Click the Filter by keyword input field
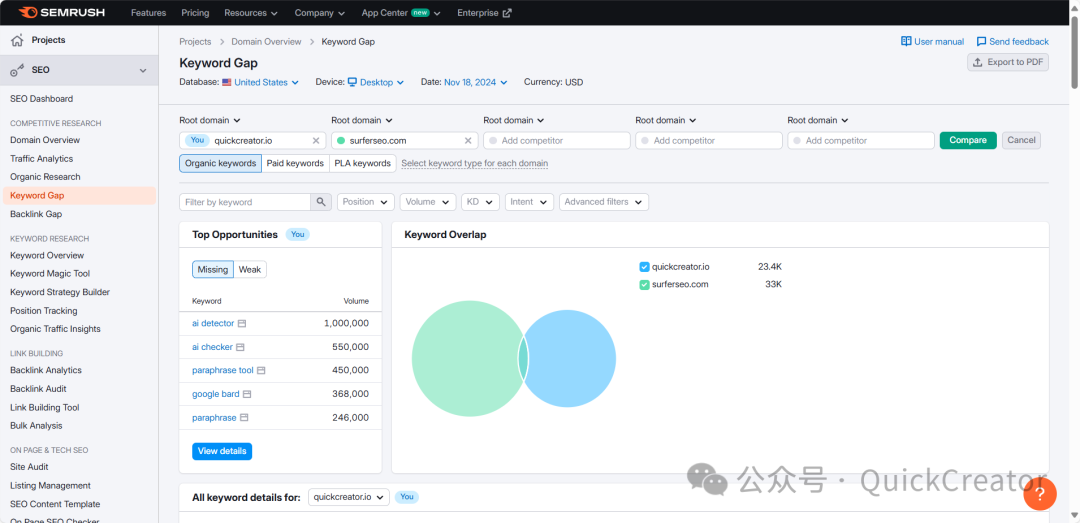This screenshot has width=1080, height=523. tap(245, 202)
